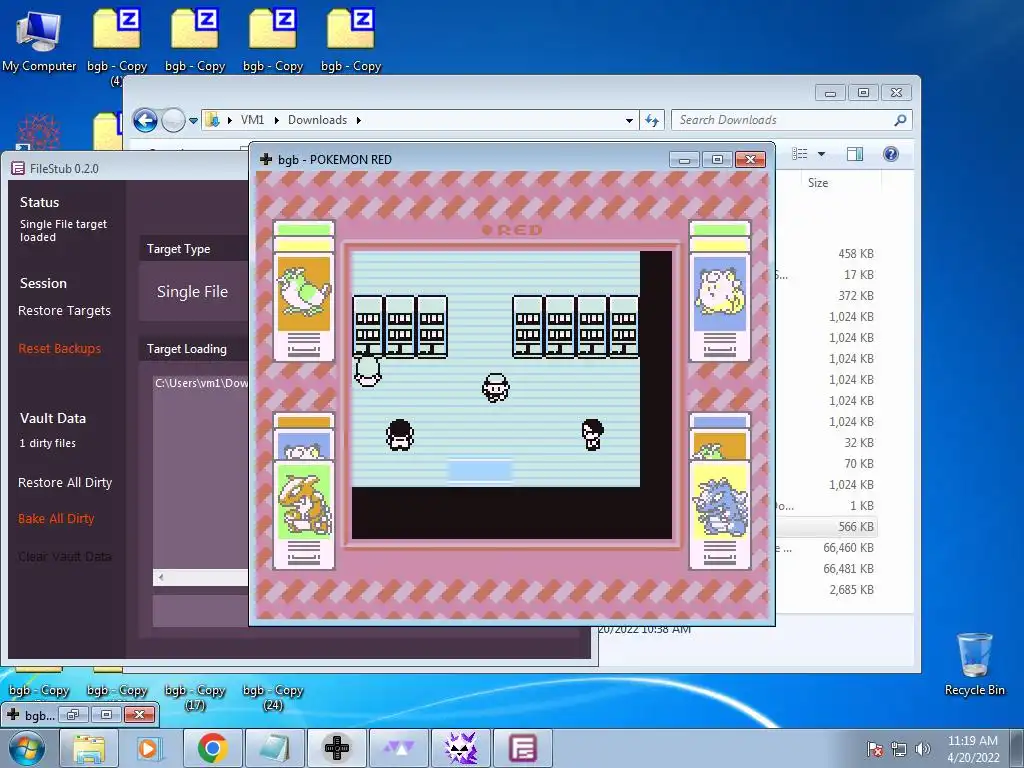
Task: Expand the arrow after Downloads breadcrumb
Action: pos(359,120)
